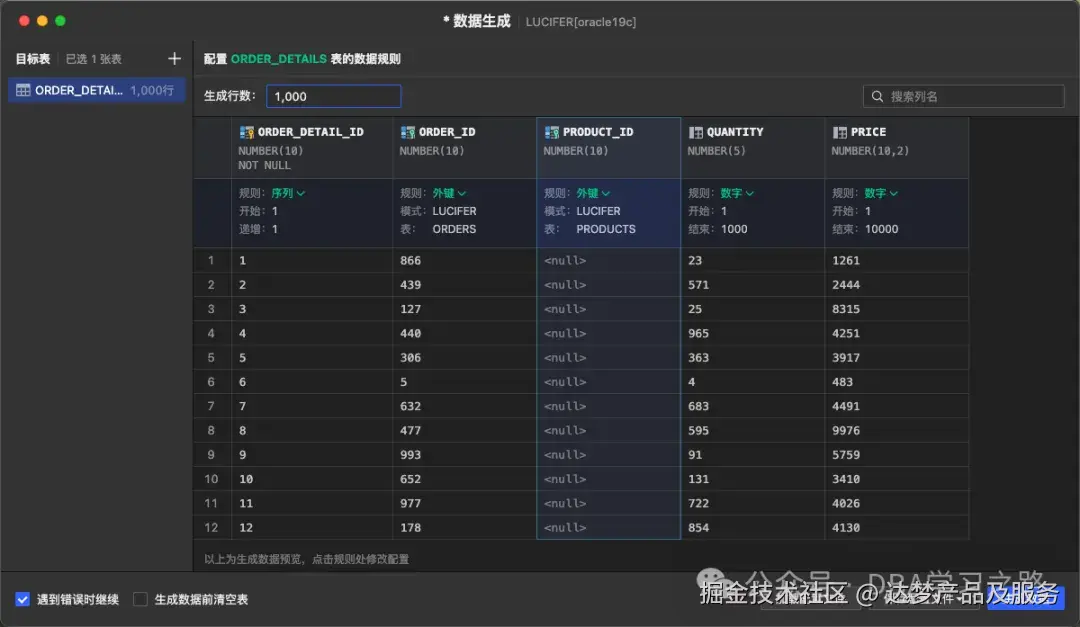
Task: Switch to the 目标表 tab
Action: pyautogui.click(x=32, y=58)
